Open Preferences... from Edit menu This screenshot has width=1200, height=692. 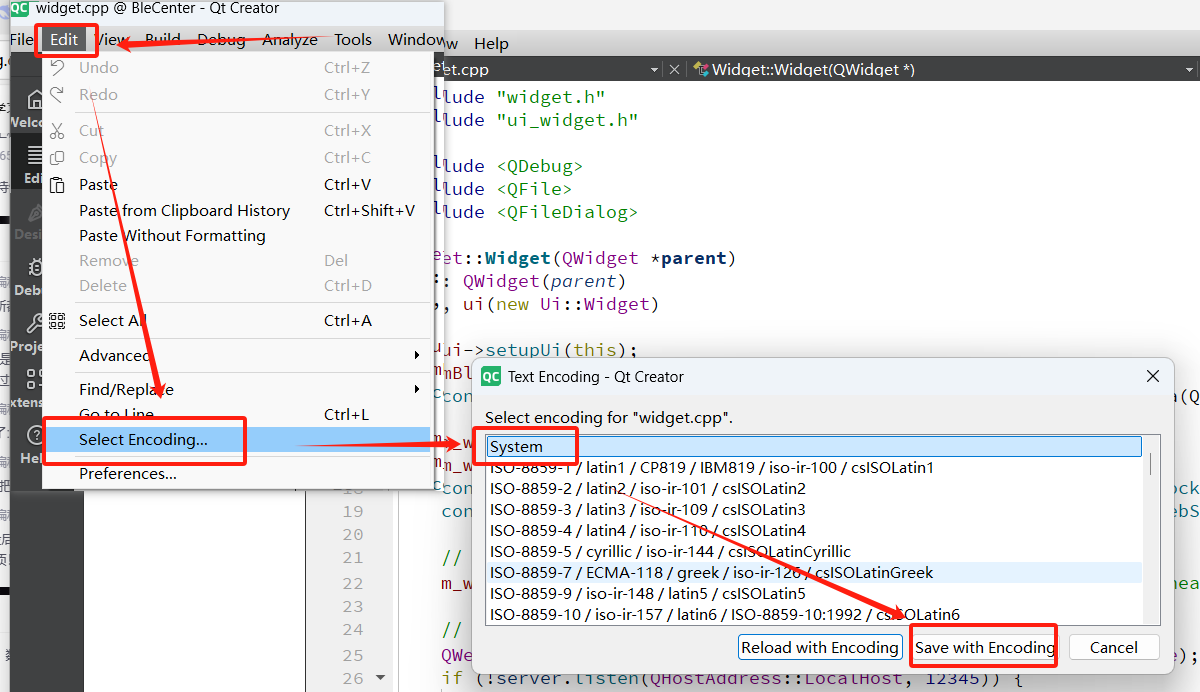[x=239, y=474]
